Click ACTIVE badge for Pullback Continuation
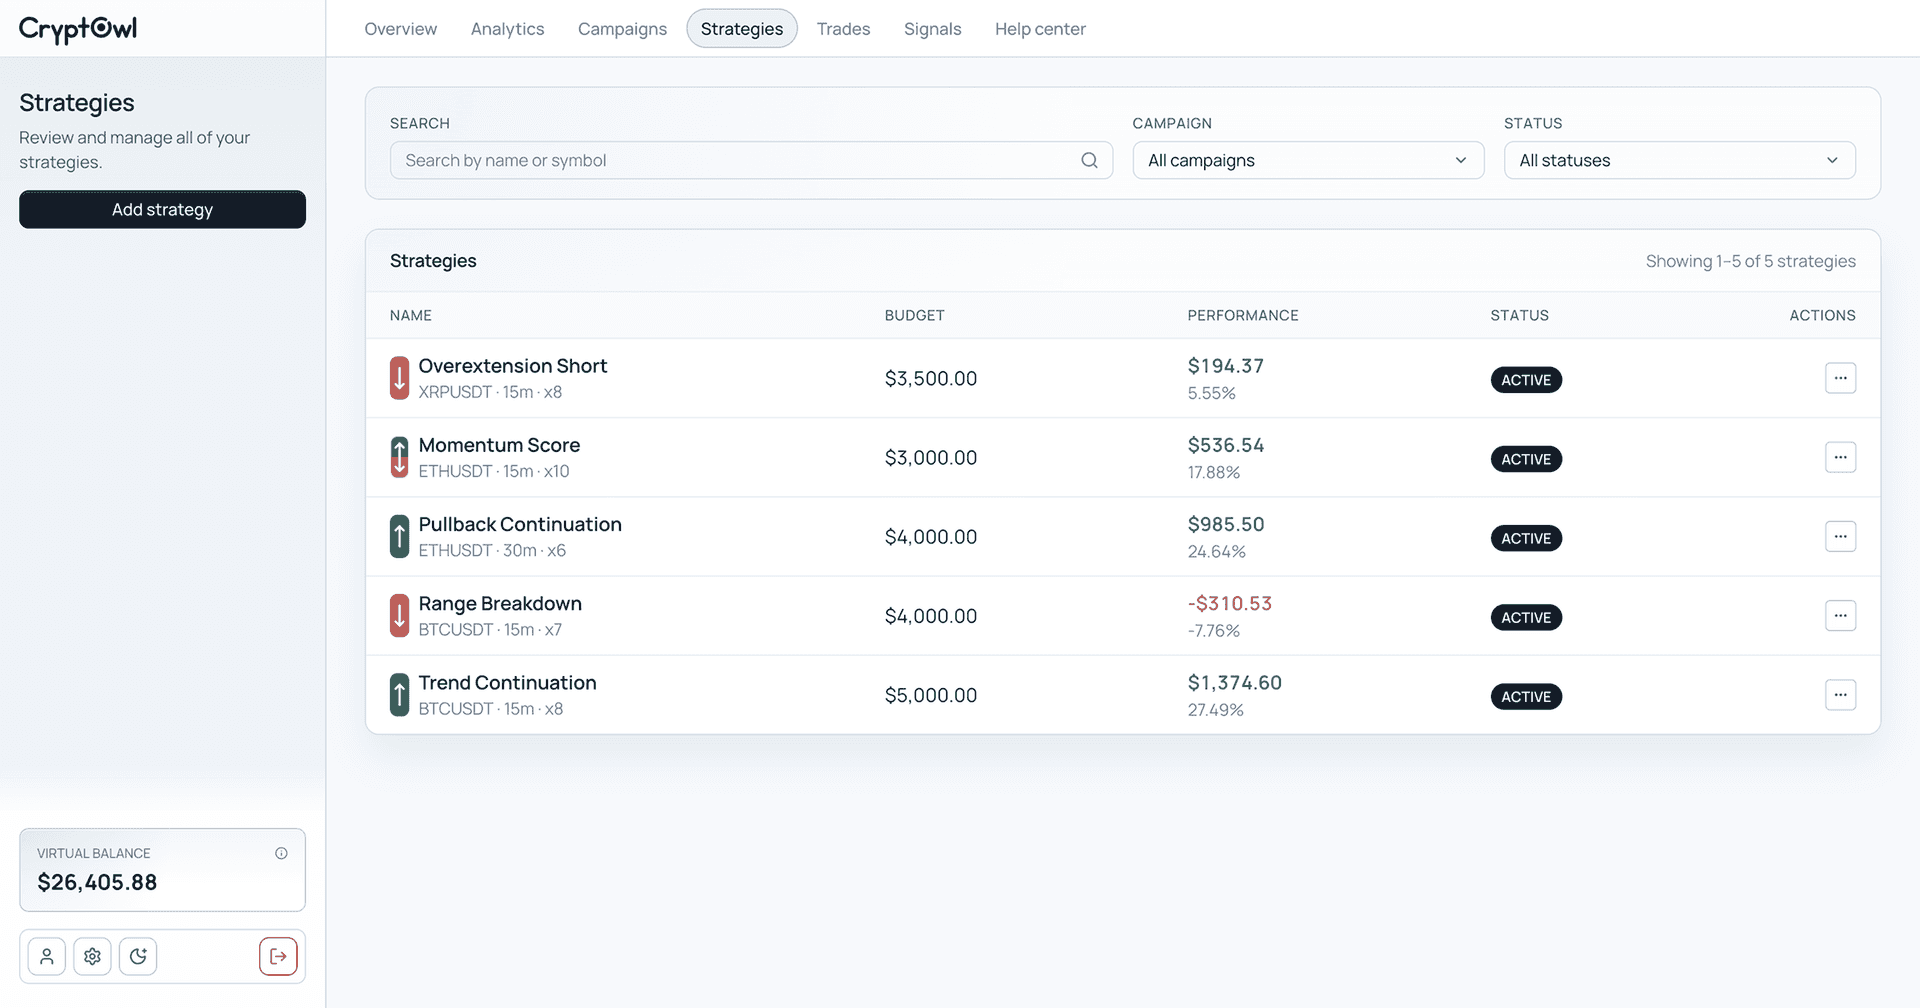The image size is (1920, 1008). (1526, 538)
